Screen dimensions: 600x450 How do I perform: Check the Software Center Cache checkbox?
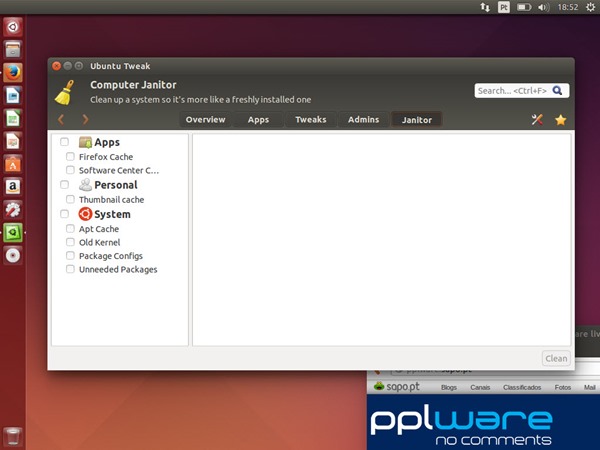coord(70,170)
